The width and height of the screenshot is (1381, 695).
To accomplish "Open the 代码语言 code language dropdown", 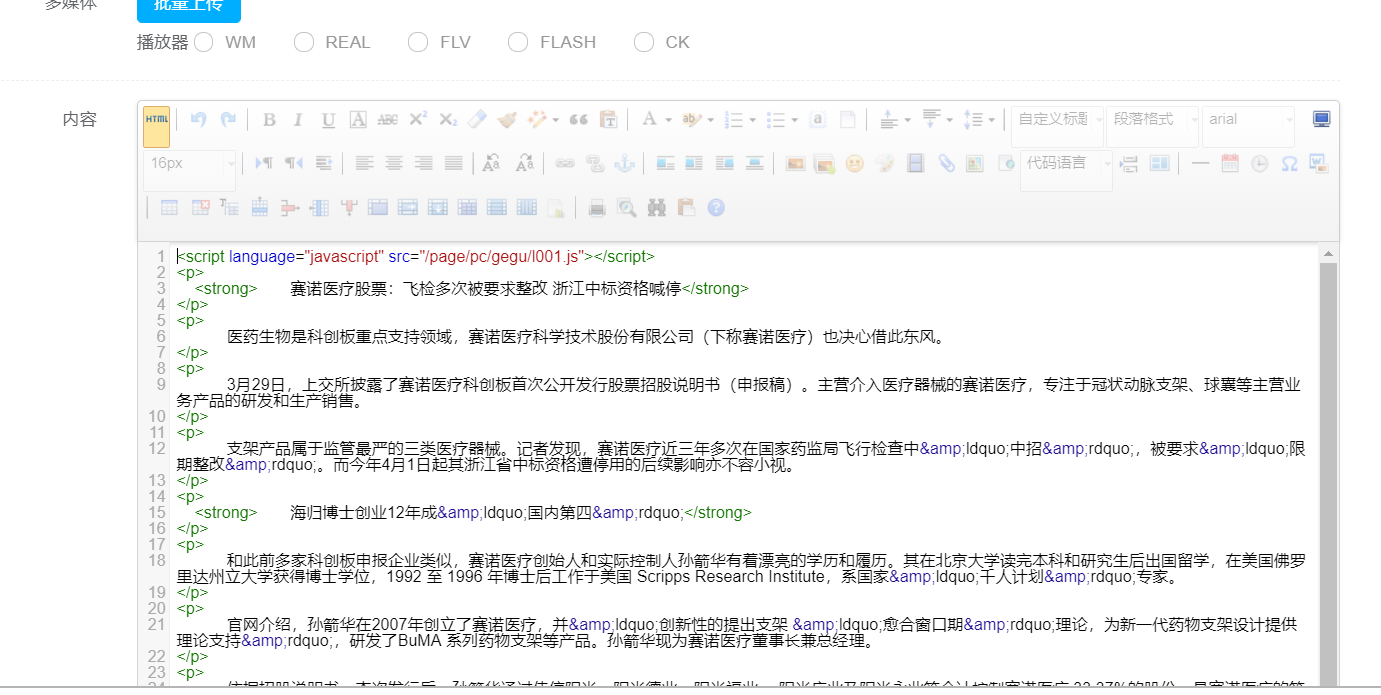I will point(1065,163).
